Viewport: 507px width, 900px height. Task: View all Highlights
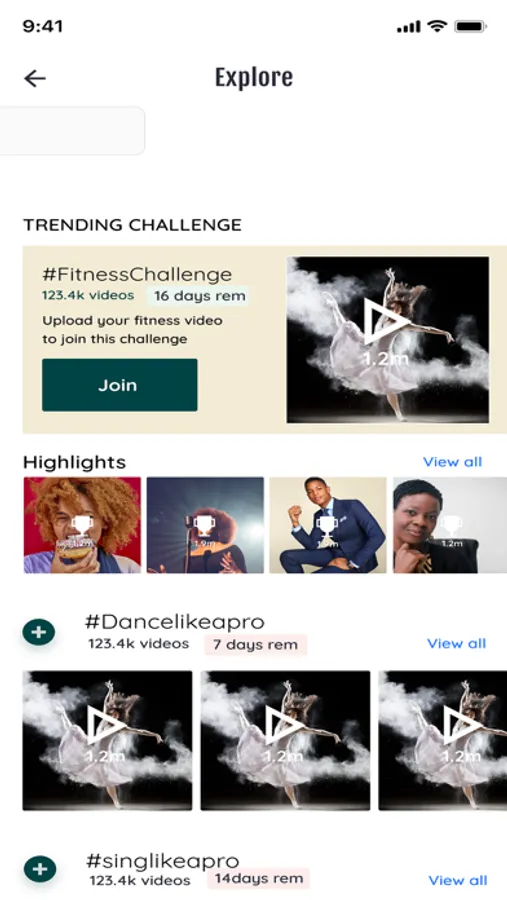pyautogui.click(x=452, y=461)
